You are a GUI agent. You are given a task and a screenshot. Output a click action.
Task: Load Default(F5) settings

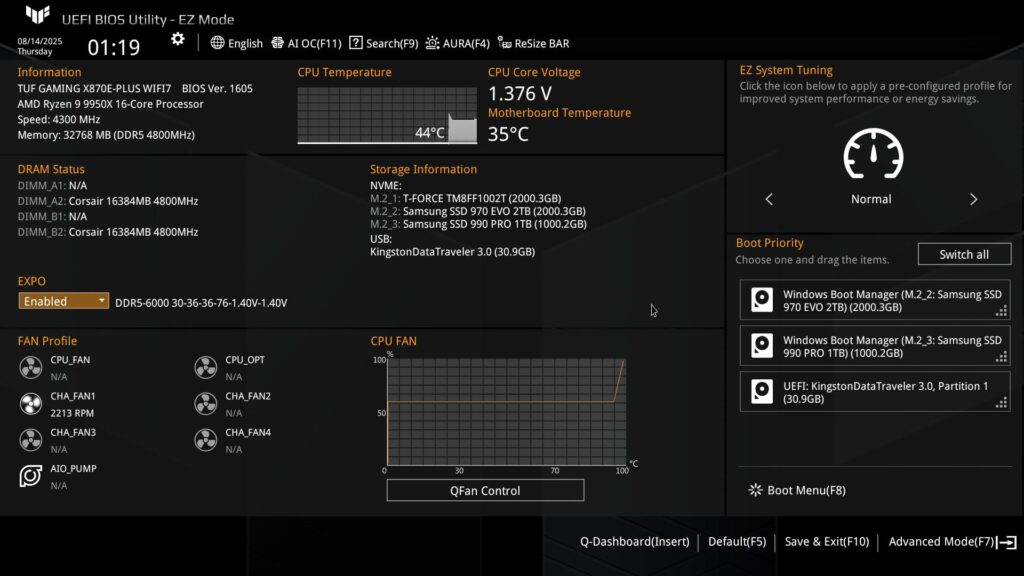[737, 541]
